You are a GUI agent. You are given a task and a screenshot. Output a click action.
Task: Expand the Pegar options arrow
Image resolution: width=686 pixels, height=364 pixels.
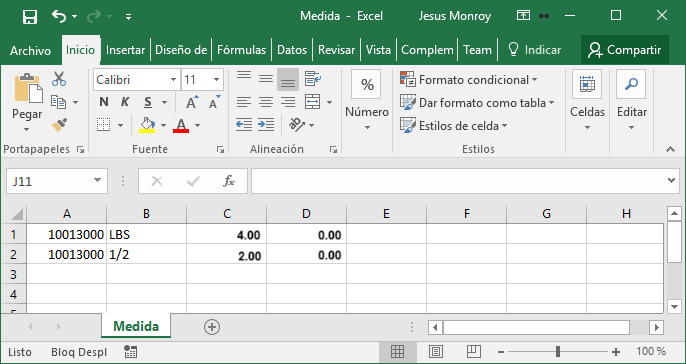27,130
